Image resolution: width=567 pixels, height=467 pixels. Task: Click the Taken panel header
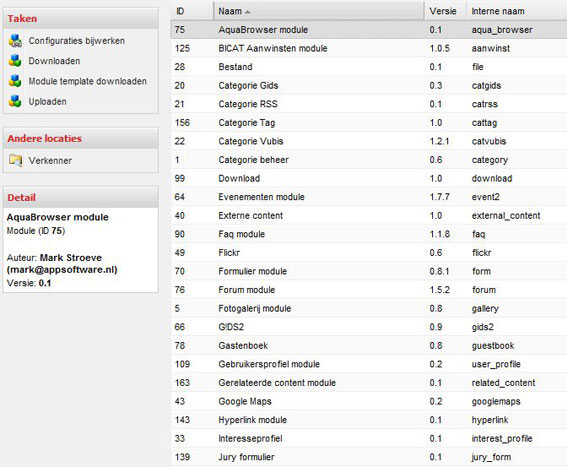click(81, 18)
